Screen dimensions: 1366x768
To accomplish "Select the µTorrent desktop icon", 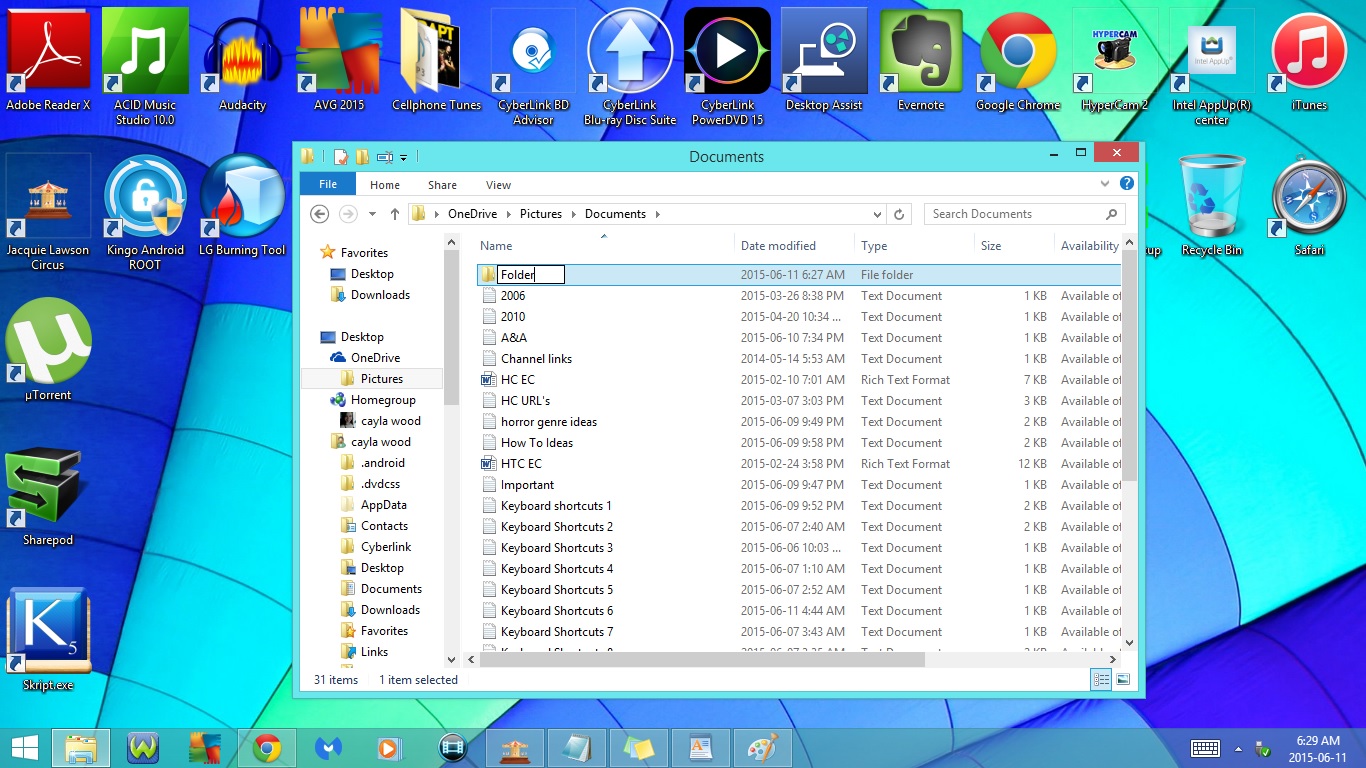I will click(48, 350).
